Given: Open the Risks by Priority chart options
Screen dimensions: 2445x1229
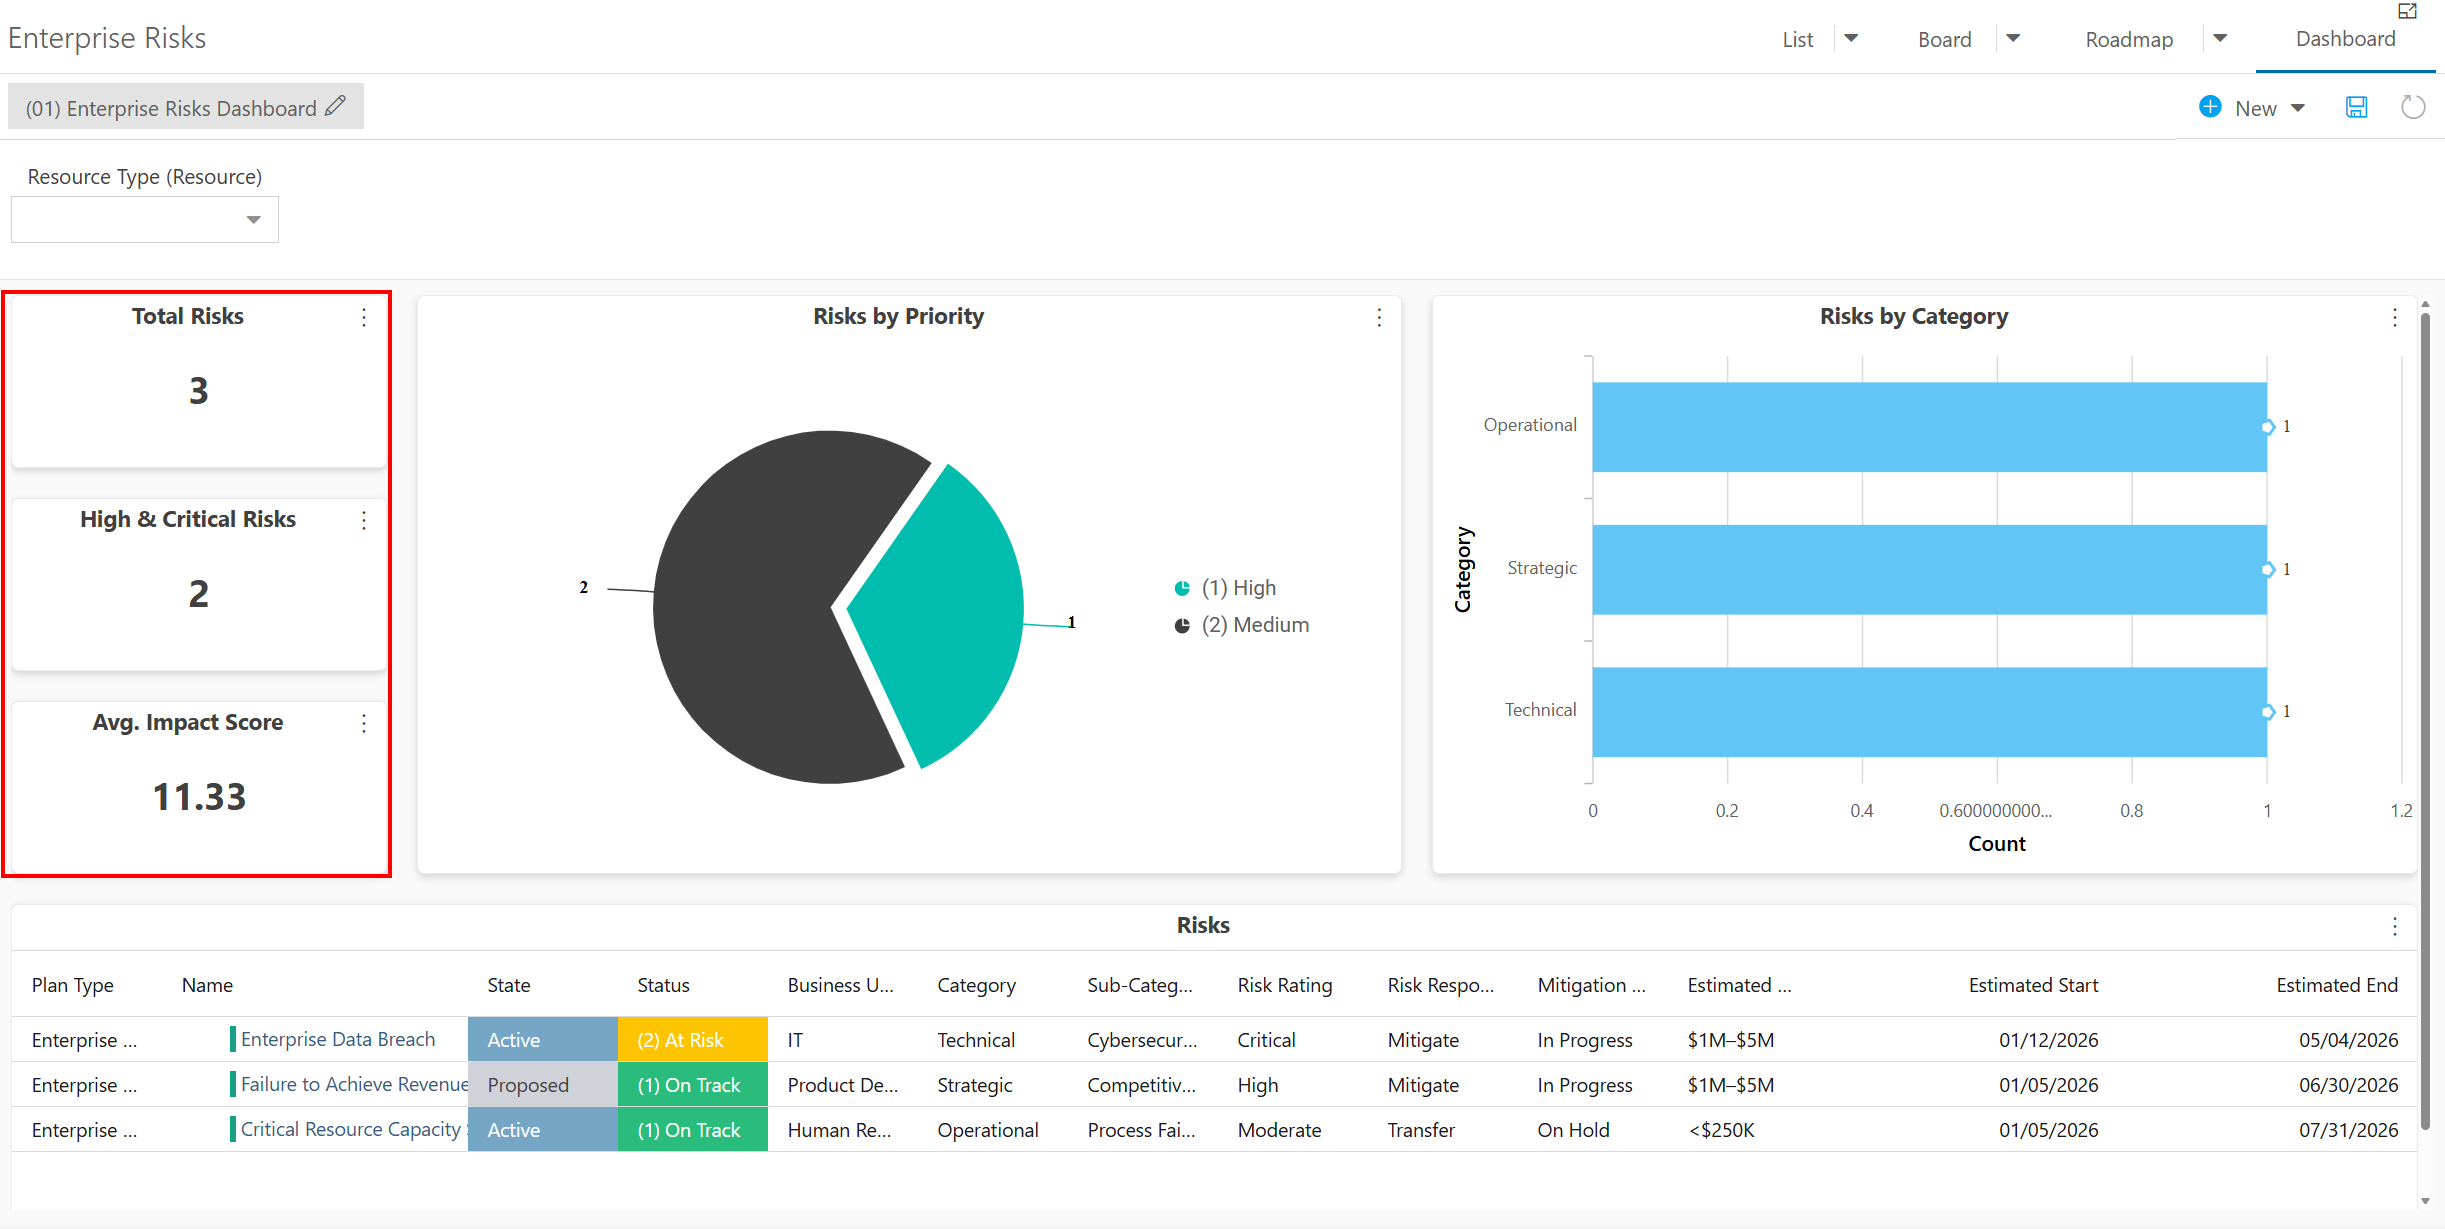Looking at the screenshot, I should tap(1379, 317).
